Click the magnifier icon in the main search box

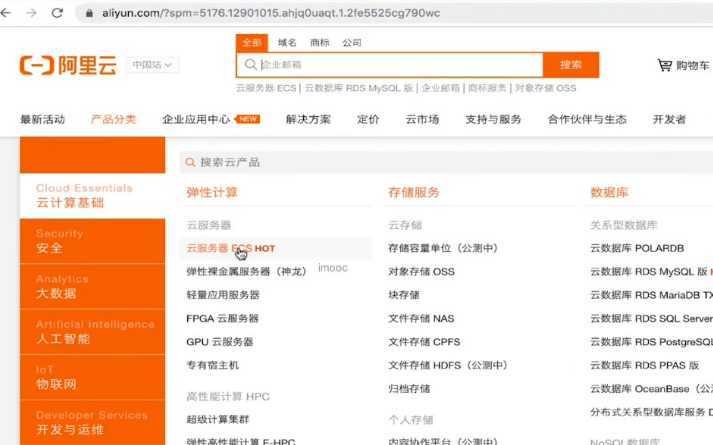(251, 65)
